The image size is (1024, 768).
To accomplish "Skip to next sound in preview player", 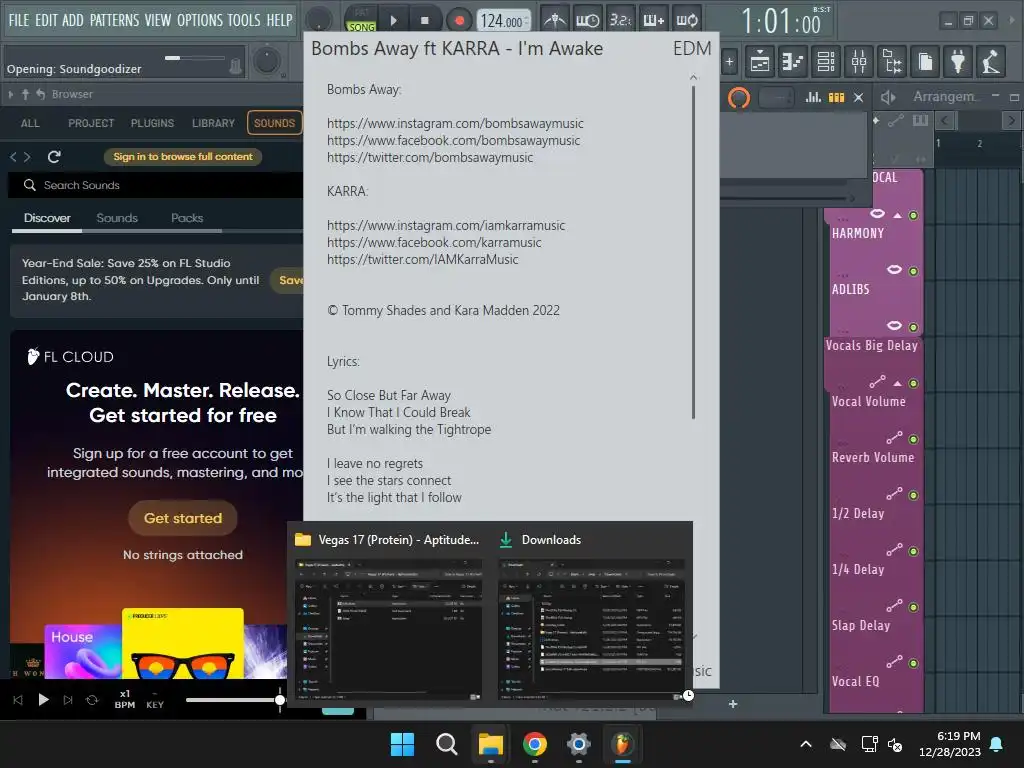I will tap(68, 700).
